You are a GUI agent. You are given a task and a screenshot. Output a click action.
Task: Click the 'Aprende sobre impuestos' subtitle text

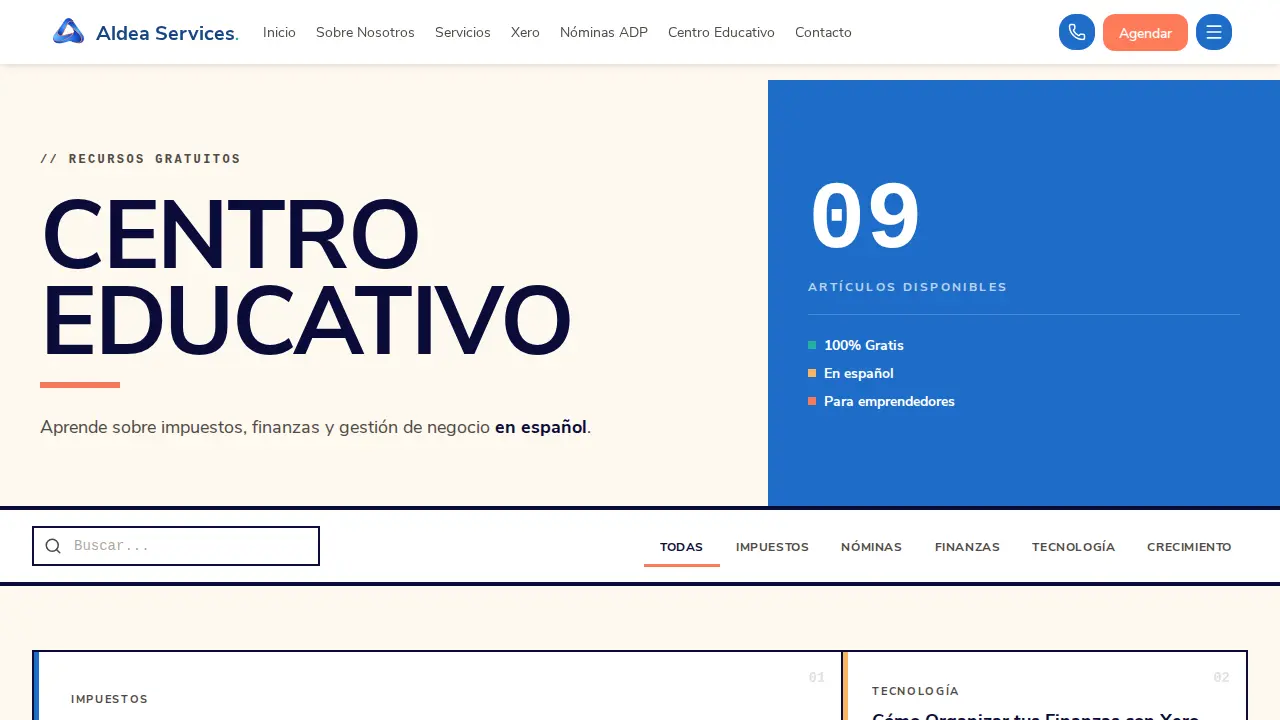(316, 427)
